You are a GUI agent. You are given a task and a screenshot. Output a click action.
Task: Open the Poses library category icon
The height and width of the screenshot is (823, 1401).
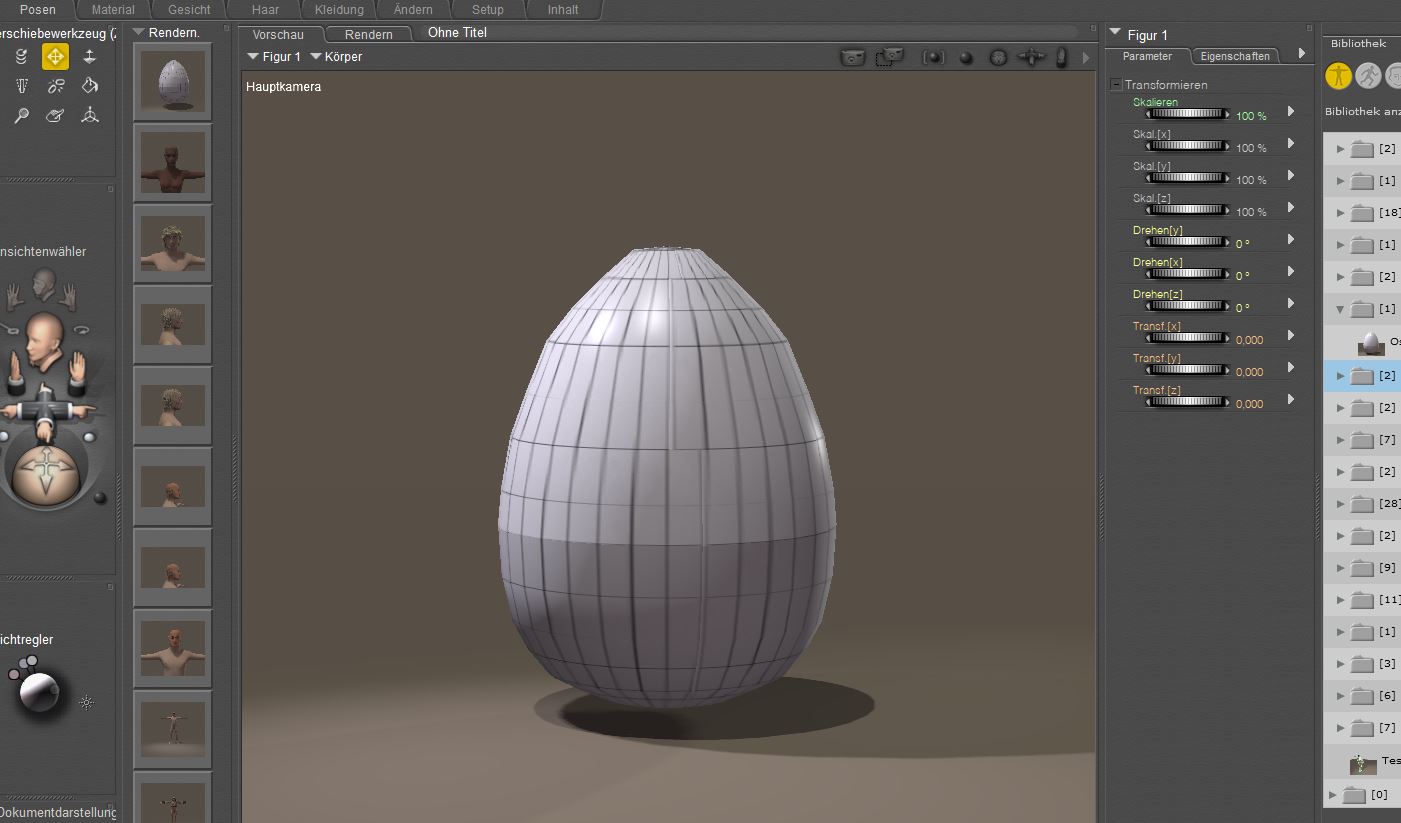pos(1368,76)
